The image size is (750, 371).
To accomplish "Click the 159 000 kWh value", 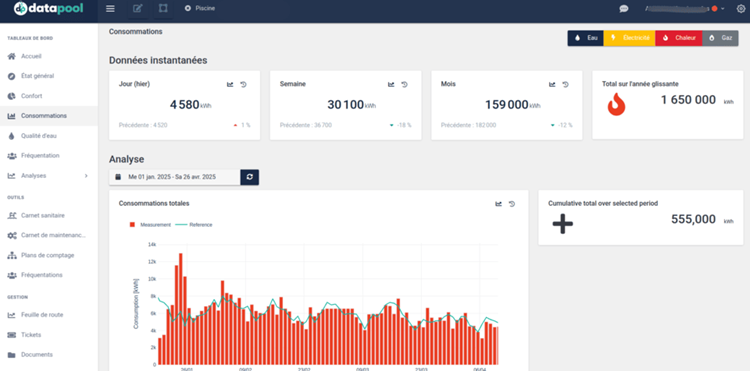I will pyautogui.click(x=513, y=105).
